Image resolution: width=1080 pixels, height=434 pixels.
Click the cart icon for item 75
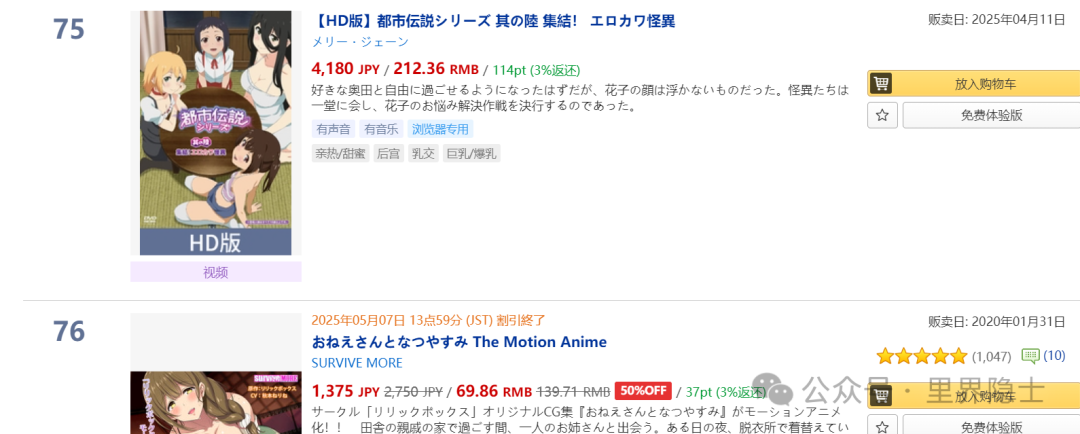click(x=881, y=83)
